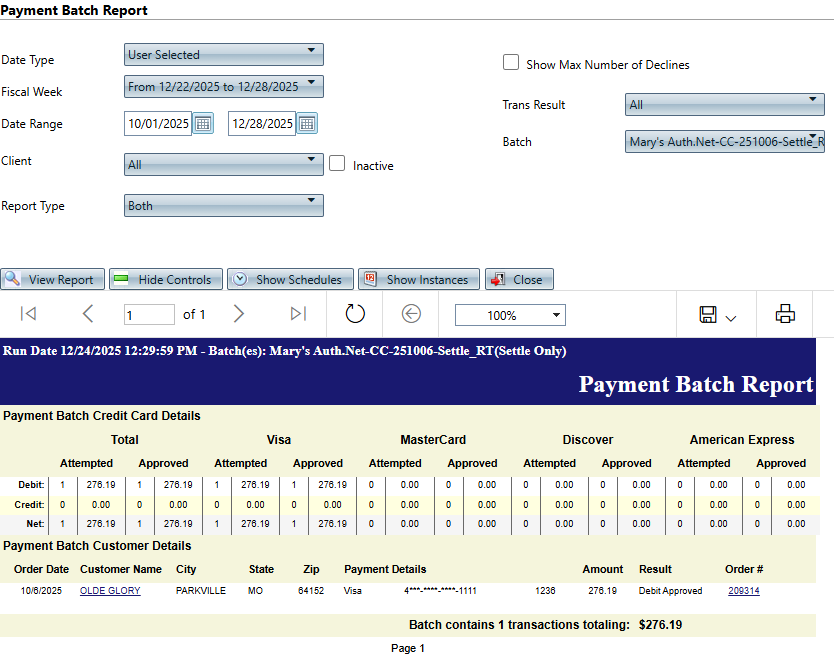The width and height of the screenshot is (834, 660).
Task: Open calendar picker for end date
Action: click(307, 124)
